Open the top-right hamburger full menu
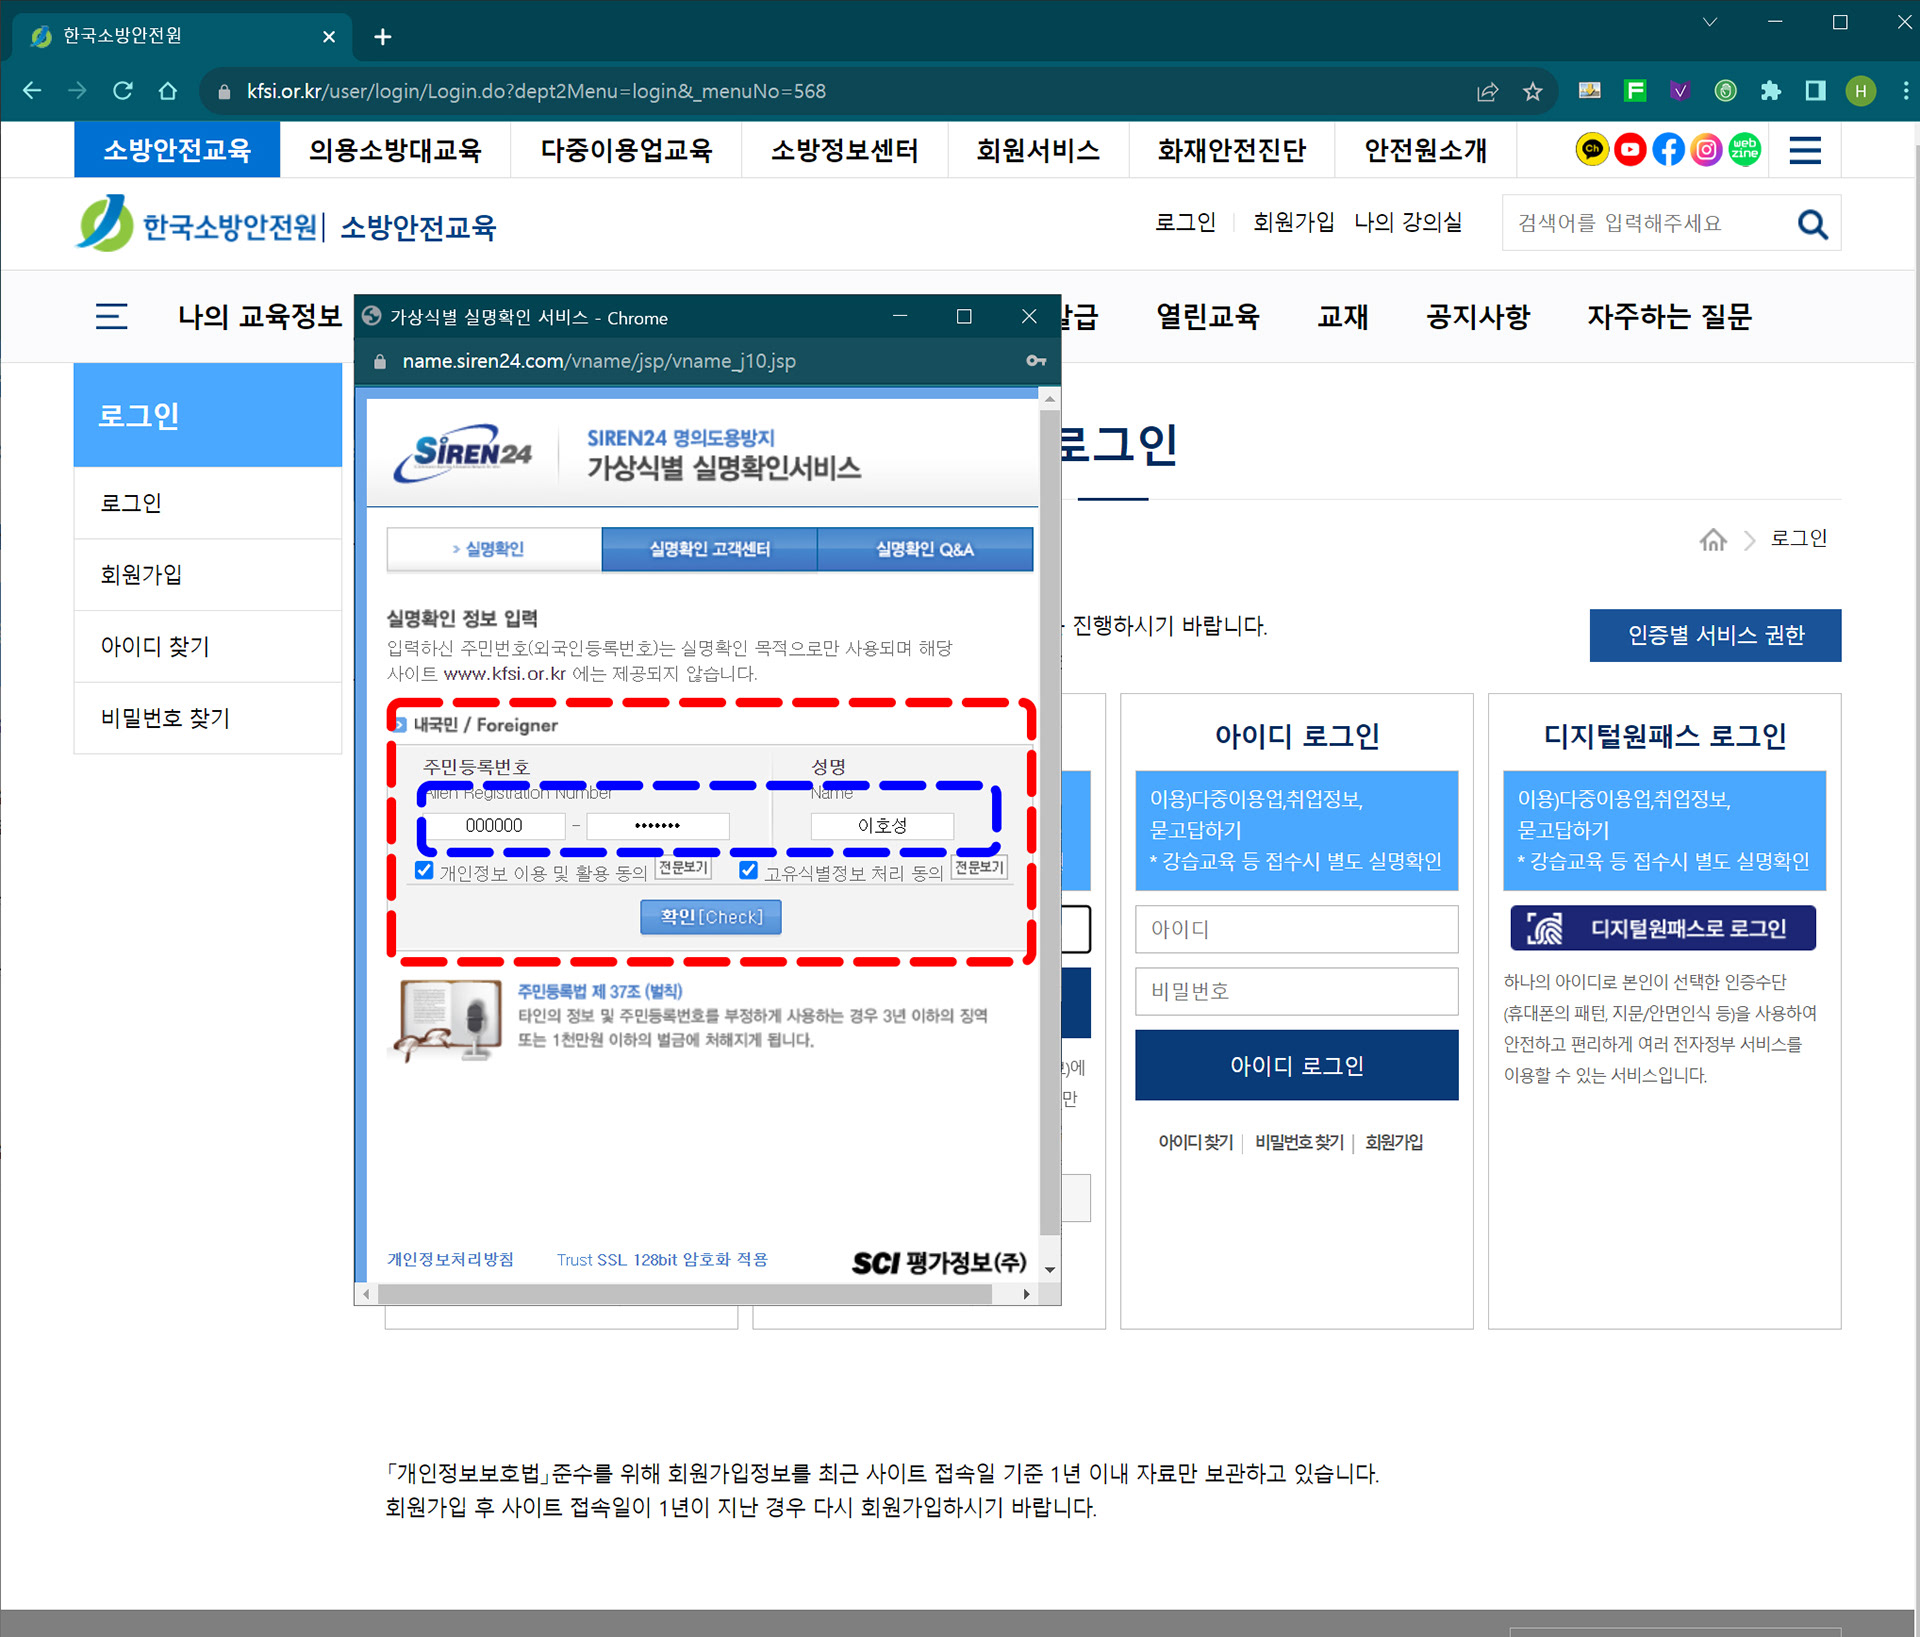This screenshot has width=1920, height=1637. click(x=1805, y=150)
